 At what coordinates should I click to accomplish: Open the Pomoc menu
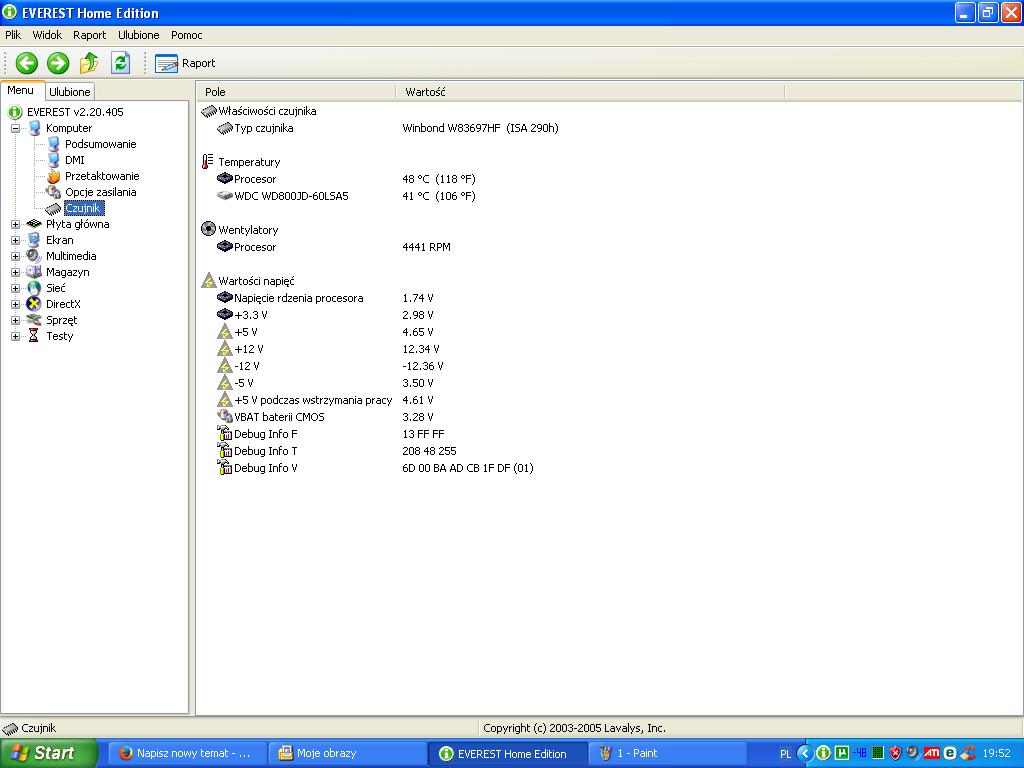[186, 35]
